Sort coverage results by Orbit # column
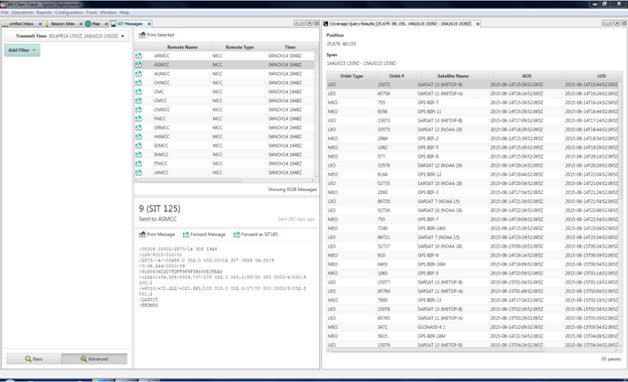Image resolution: width=628 pixels, height=382 pixels. click(397, 76)
